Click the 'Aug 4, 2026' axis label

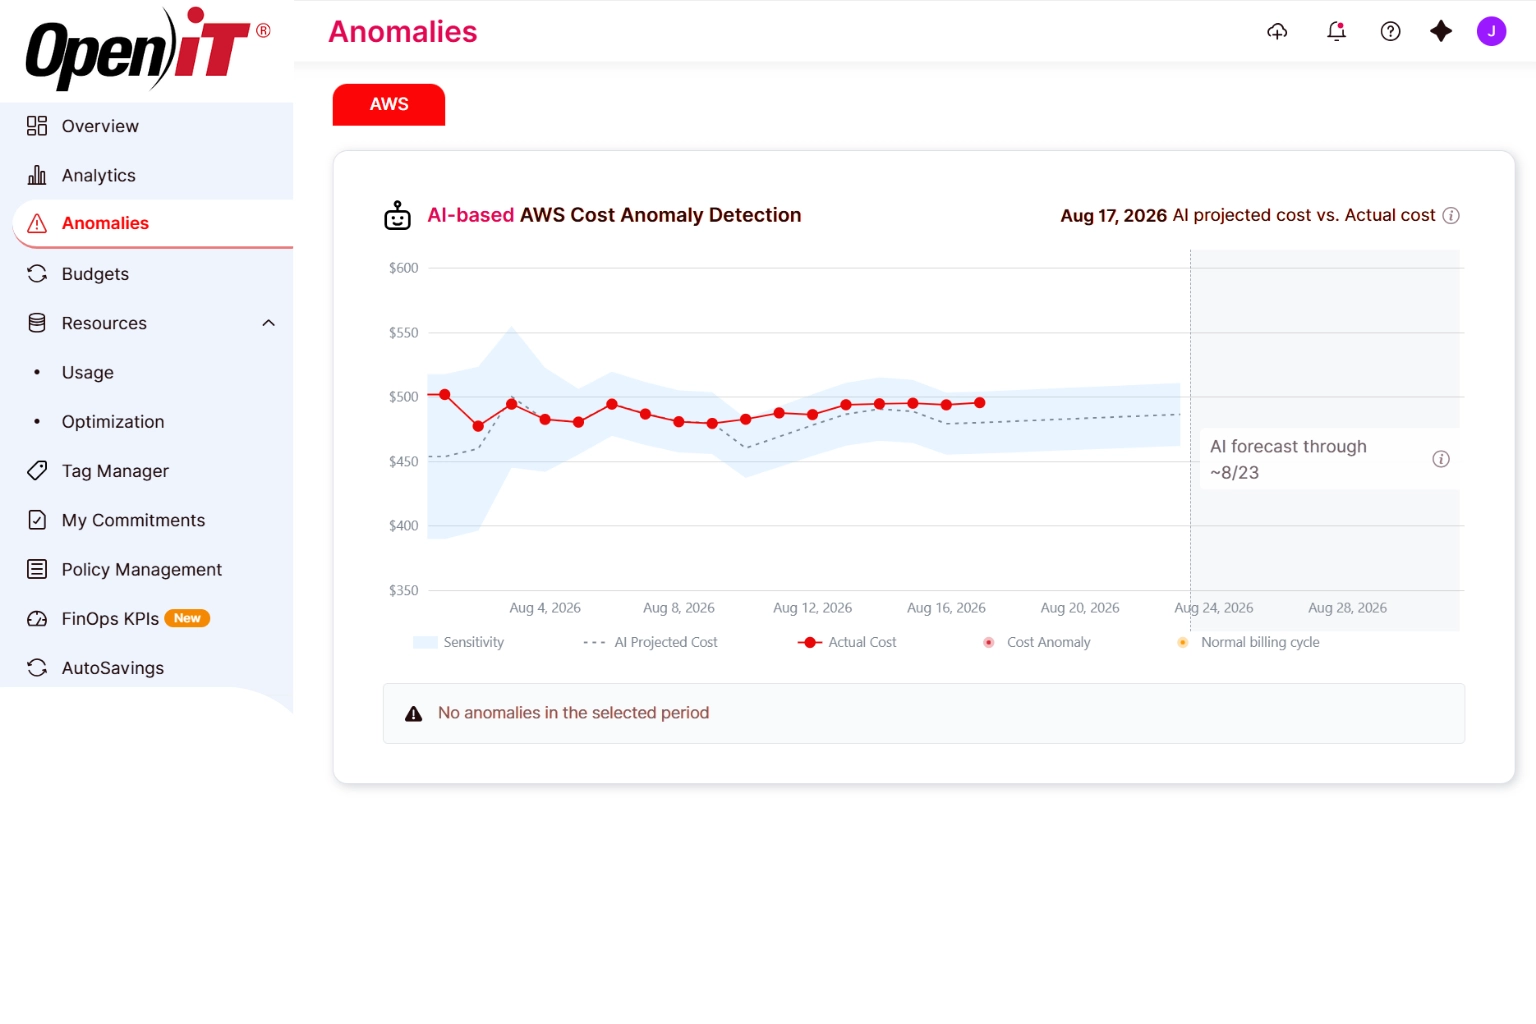coord(545,608)
